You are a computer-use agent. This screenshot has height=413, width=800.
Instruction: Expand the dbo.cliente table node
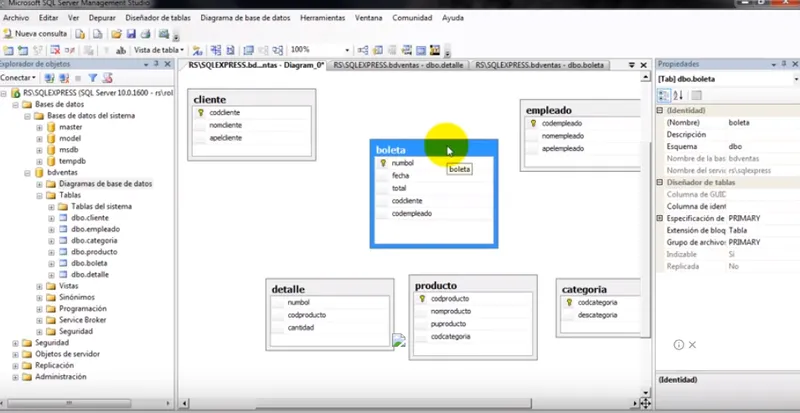(51, 218)
